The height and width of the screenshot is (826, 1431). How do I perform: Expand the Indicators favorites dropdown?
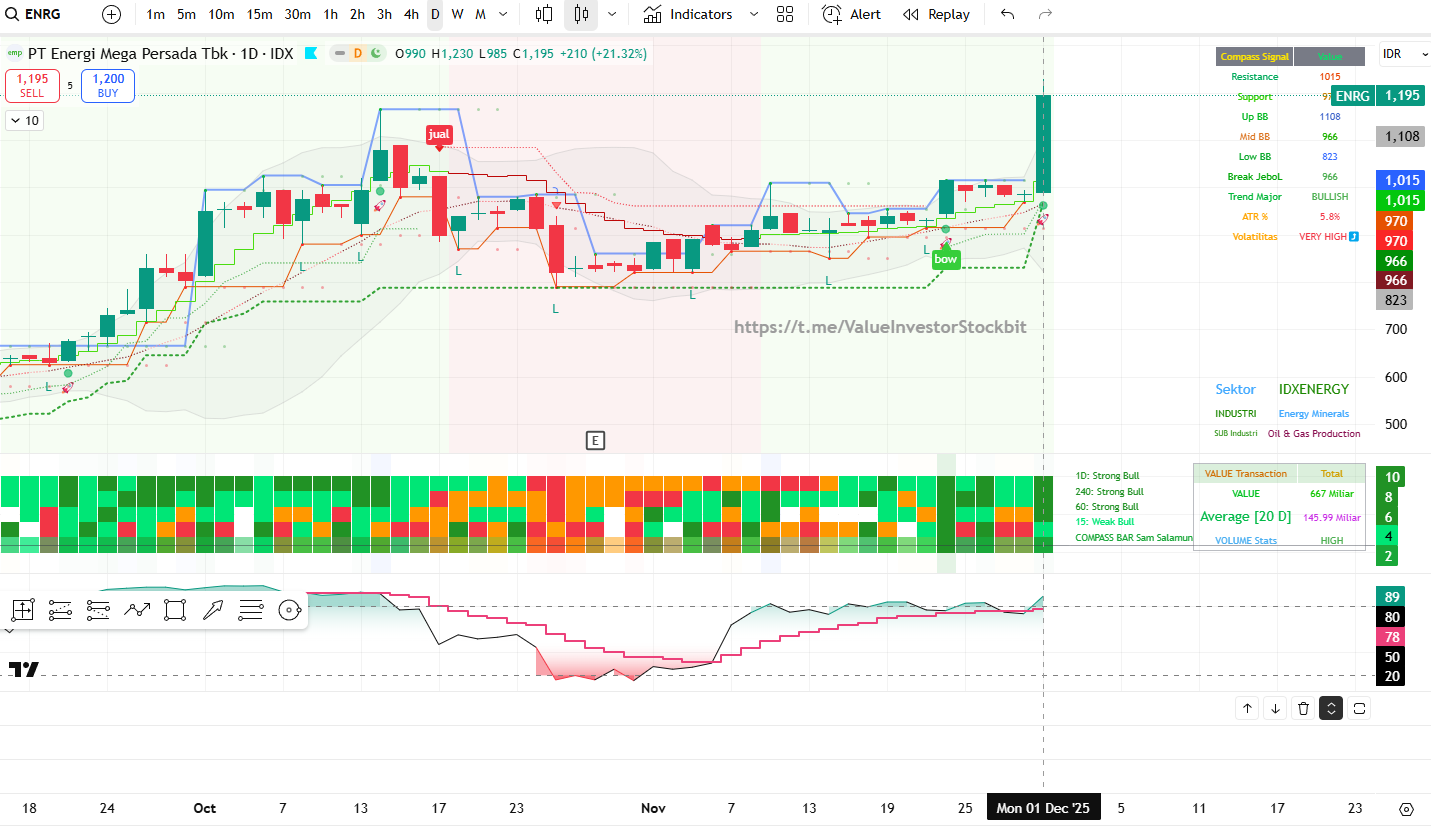pyautogui.click(x=753, y=14)
